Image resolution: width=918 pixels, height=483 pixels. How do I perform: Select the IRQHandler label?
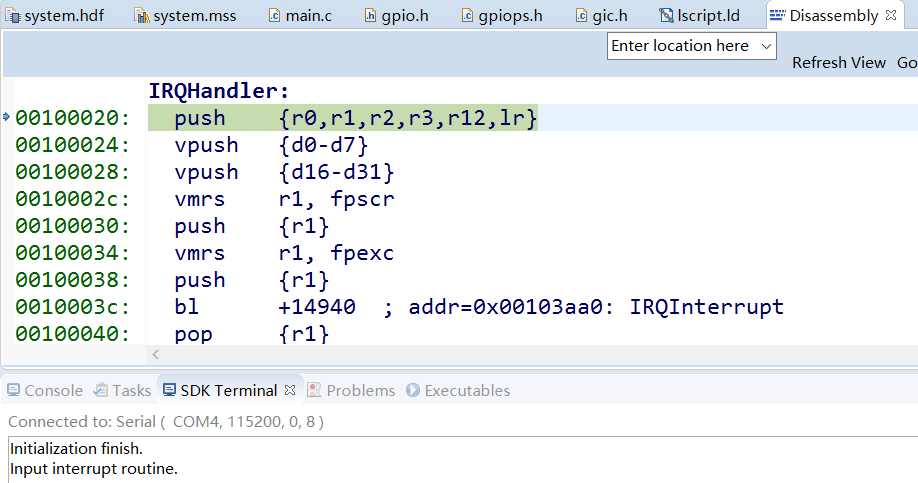[x=219, y=91]
